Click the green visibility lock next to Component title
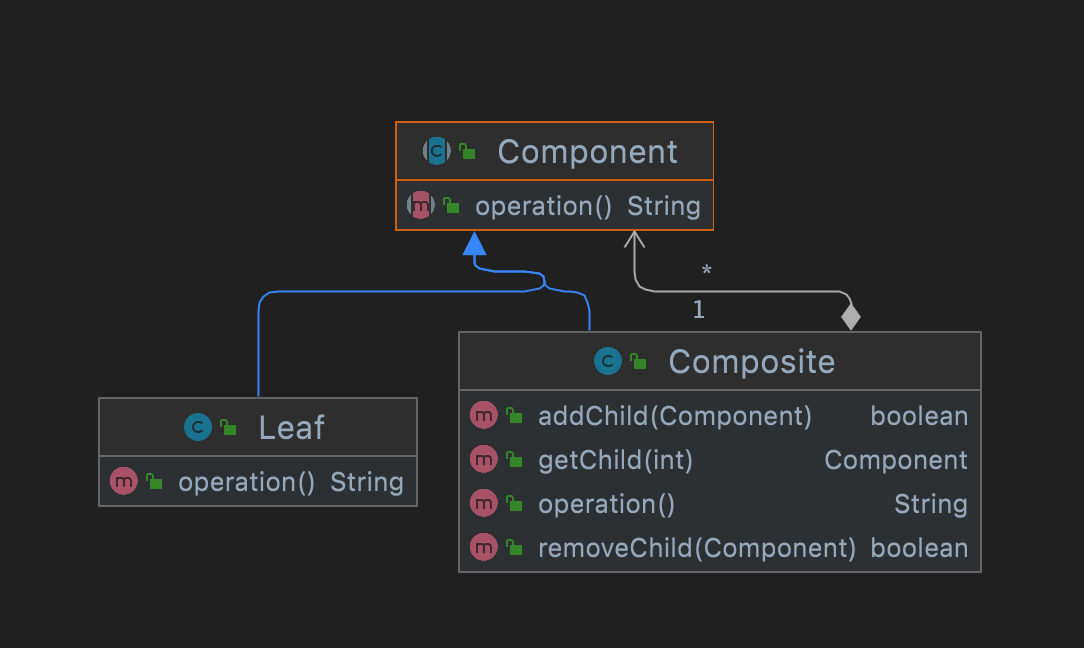The image size is (1084, 648). coord(468,152)
